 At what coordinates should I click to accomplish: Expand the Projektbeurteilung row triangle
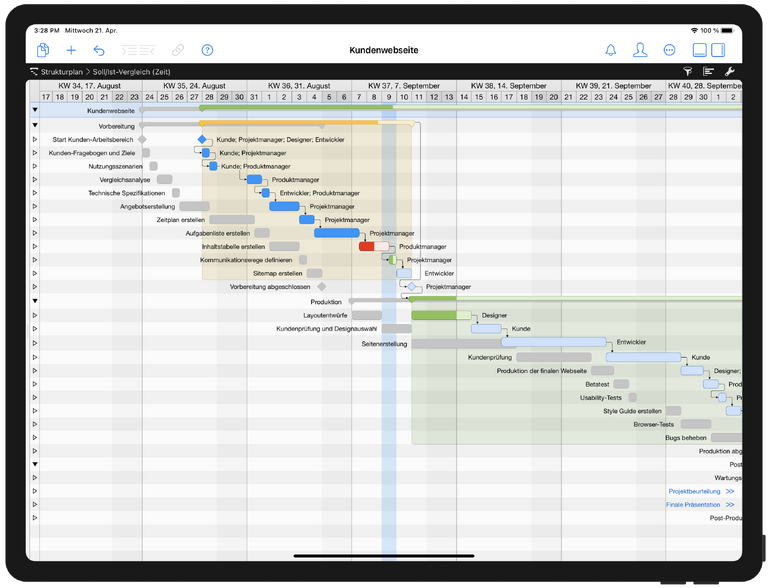(35, 491)
